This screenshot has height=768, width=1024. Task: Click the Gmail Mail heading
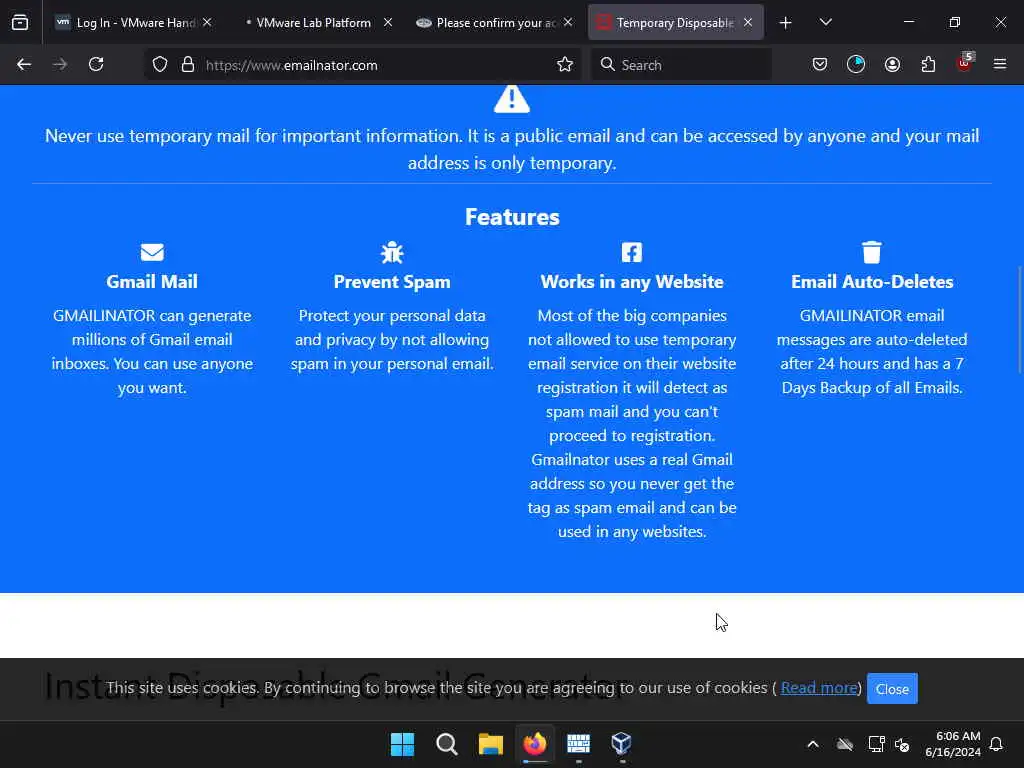point(152,282)
